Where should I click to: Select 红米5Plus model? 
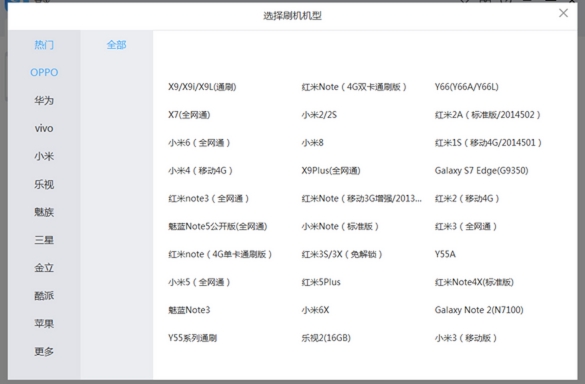[x=321, y=282]
